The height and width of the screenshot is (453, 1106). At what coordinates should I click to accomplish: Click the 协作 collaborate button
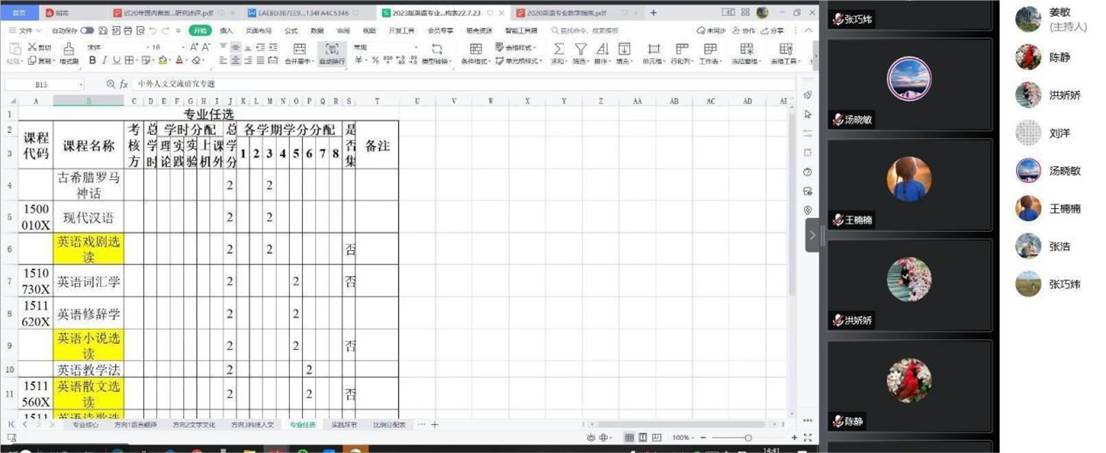745,31
